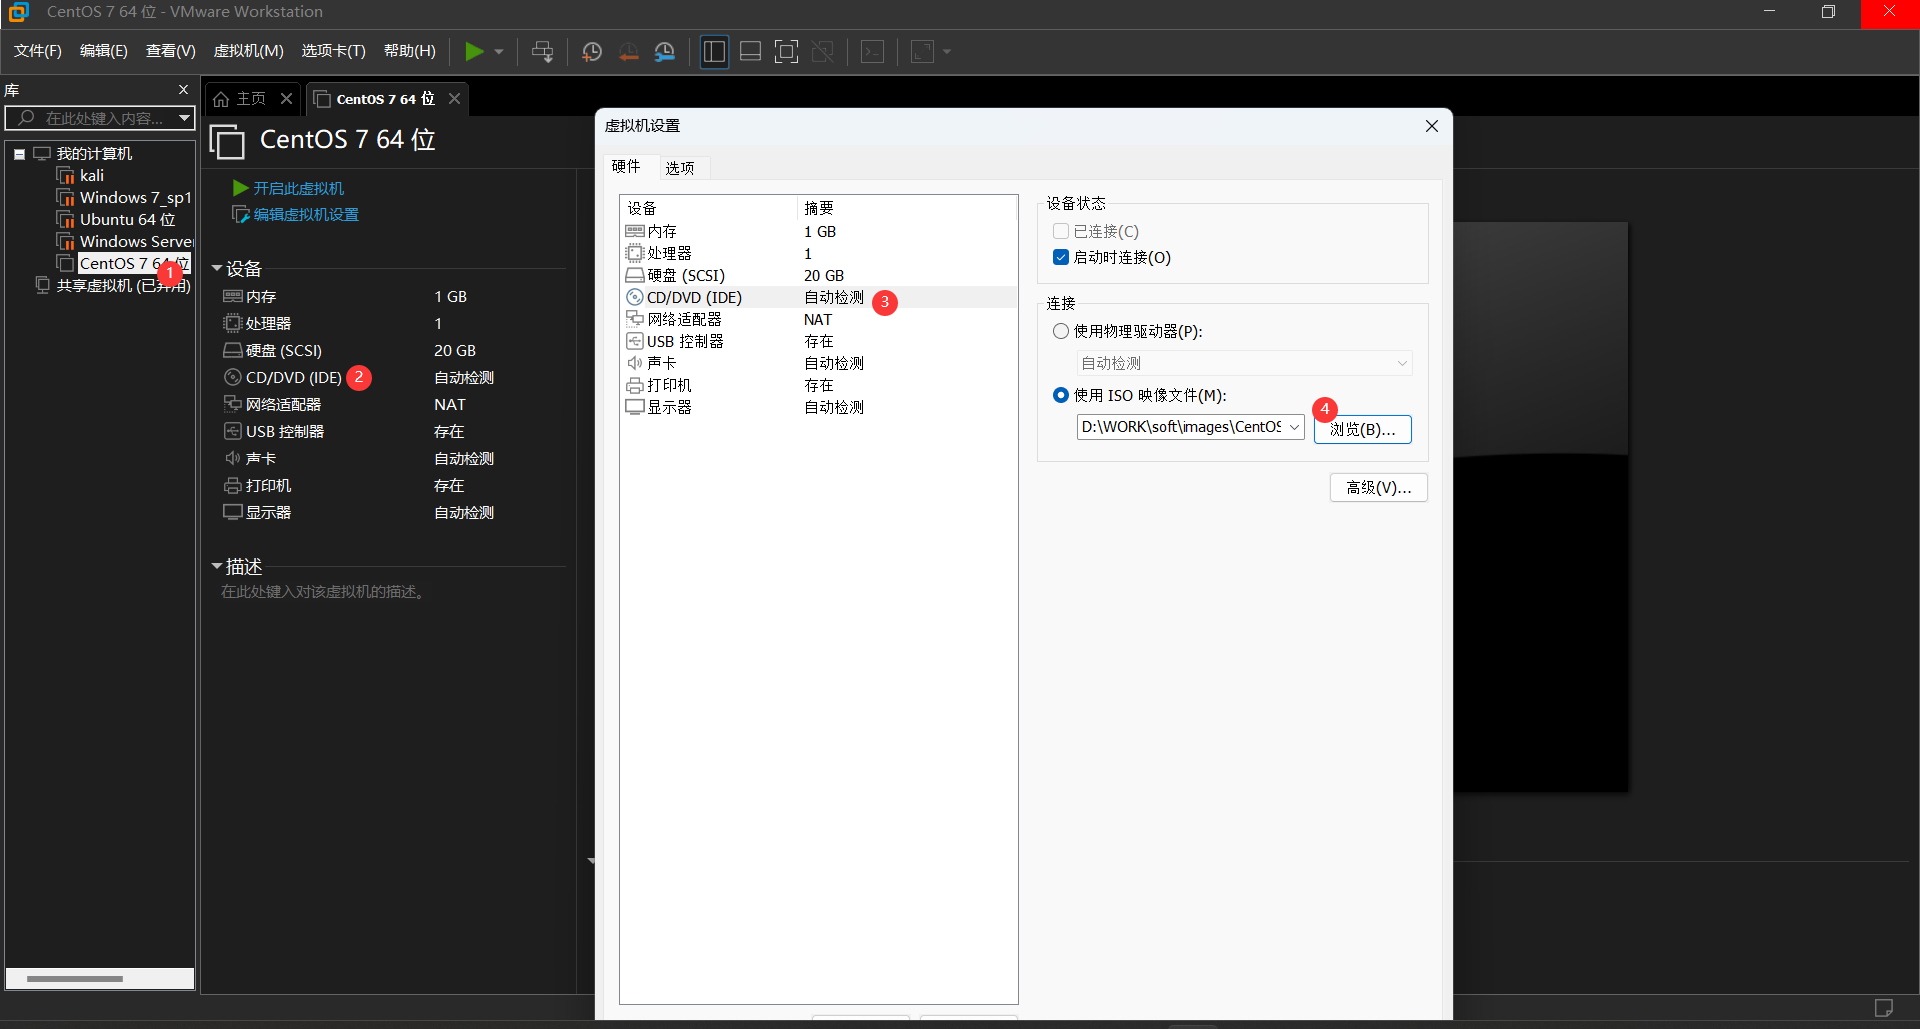Open the 查看(V) menu
Screen dimensions: 1920x1029
(x=171, y=51)
